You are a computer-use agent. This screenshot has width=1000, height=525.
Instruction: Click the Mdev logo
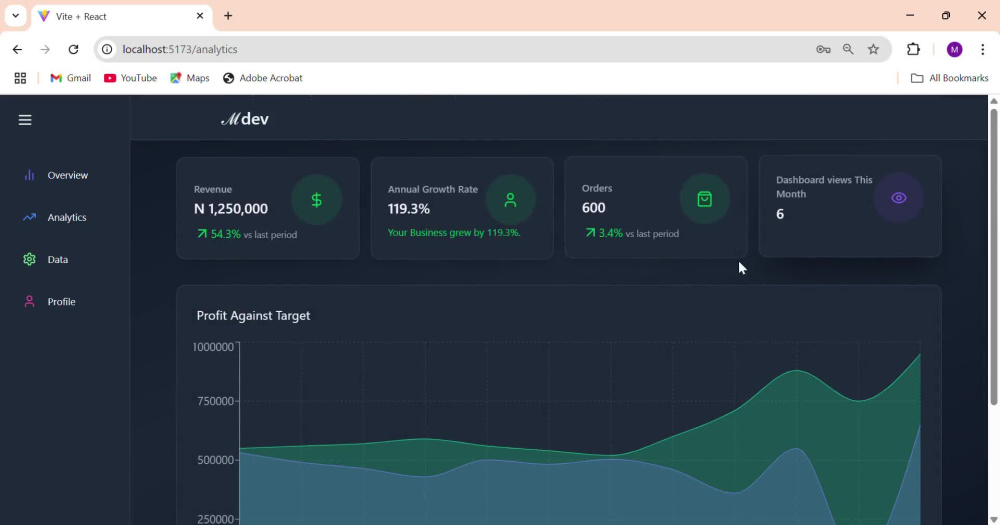[245, 119]
